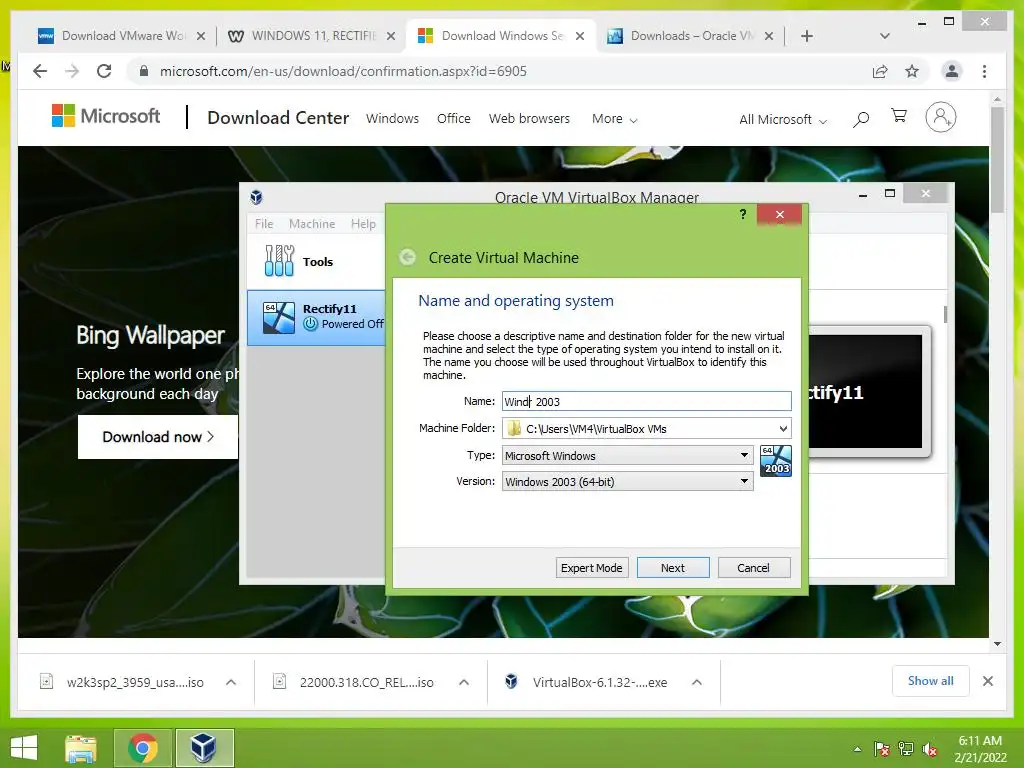Open the Help menu in VirtualBox Manager

click(x=363, y=223)
